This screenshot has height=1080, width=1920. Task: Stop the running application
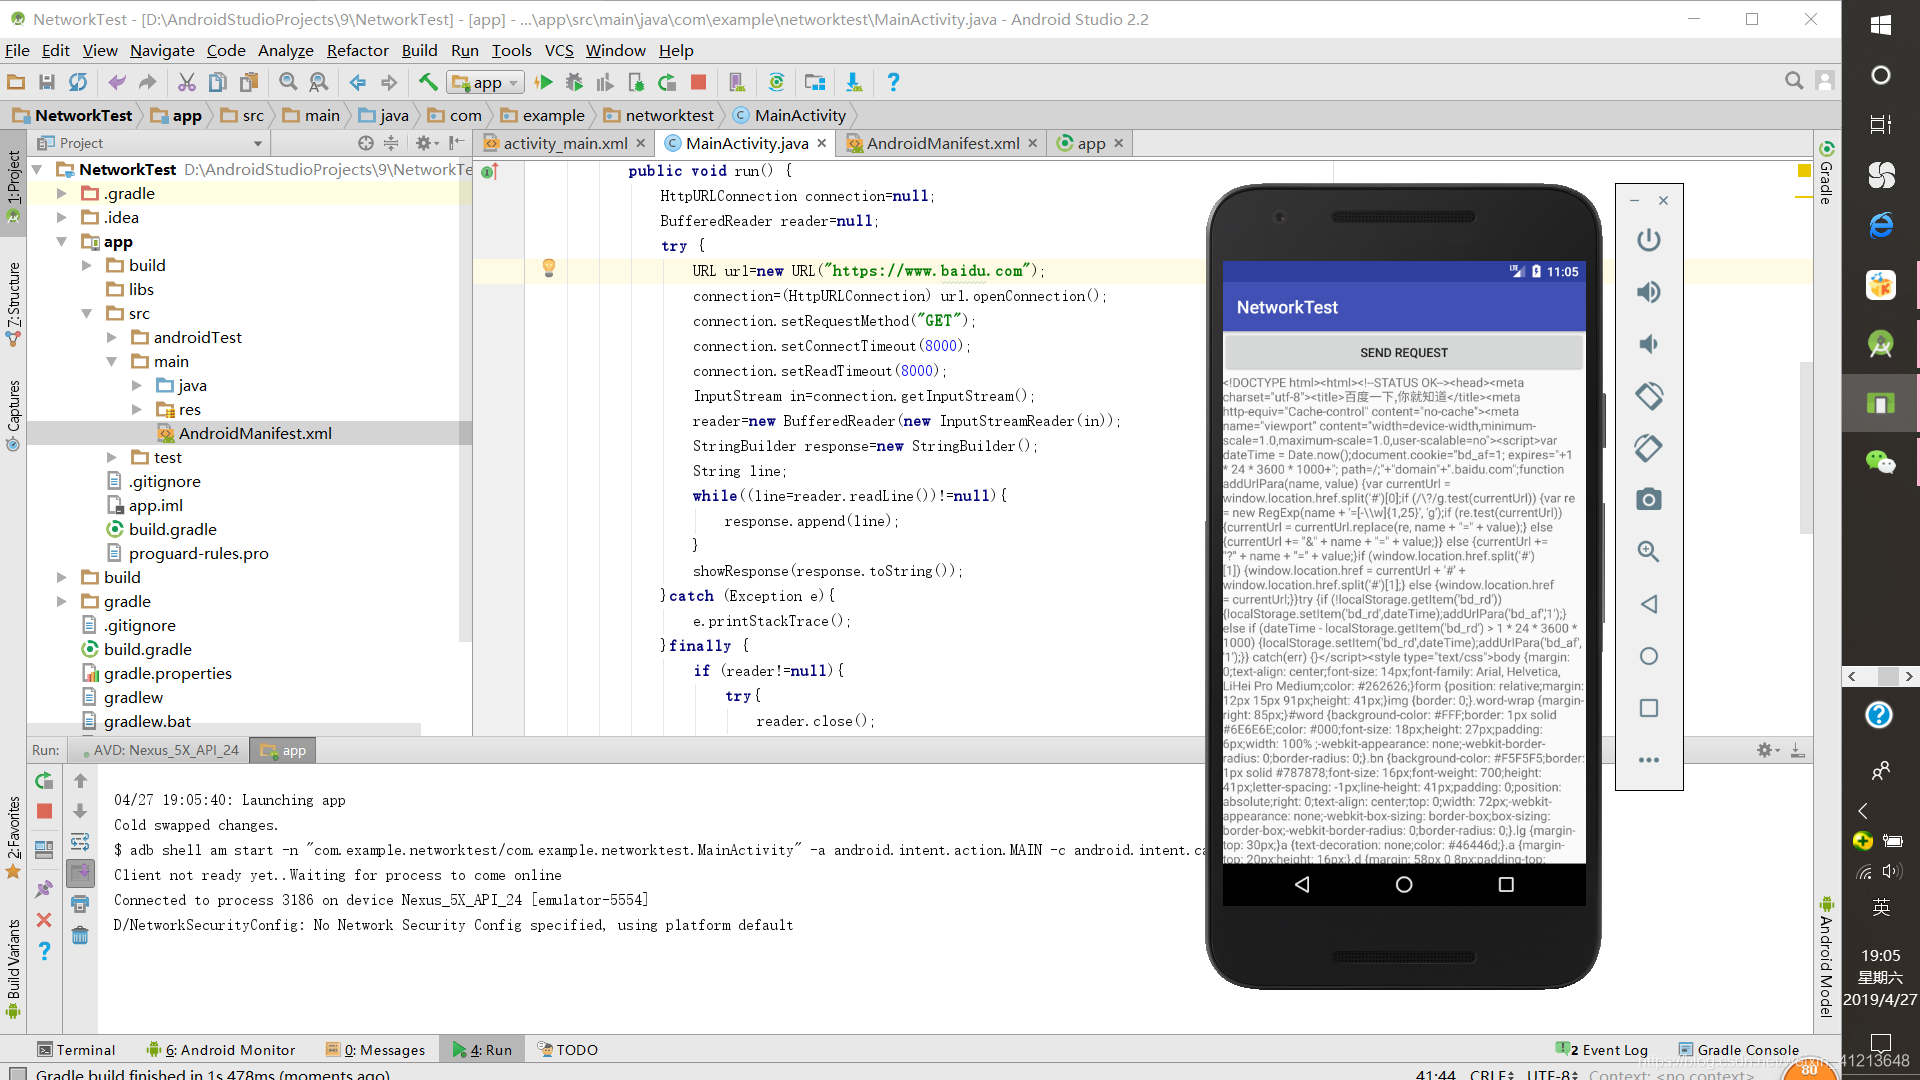[699, 82]
